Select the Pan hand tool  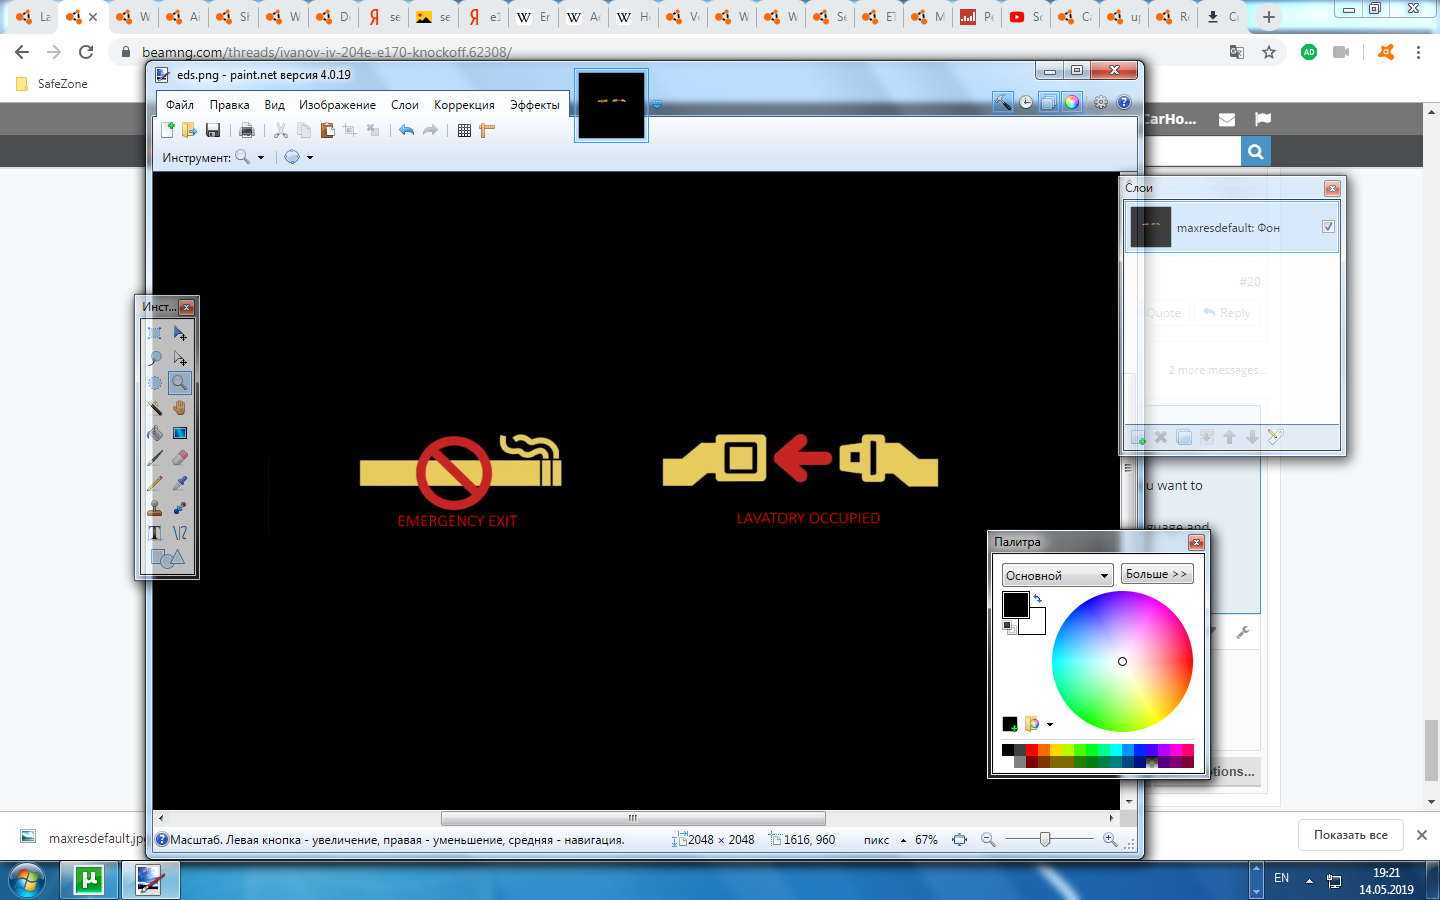pyautogui.click(x=180, y=408)
